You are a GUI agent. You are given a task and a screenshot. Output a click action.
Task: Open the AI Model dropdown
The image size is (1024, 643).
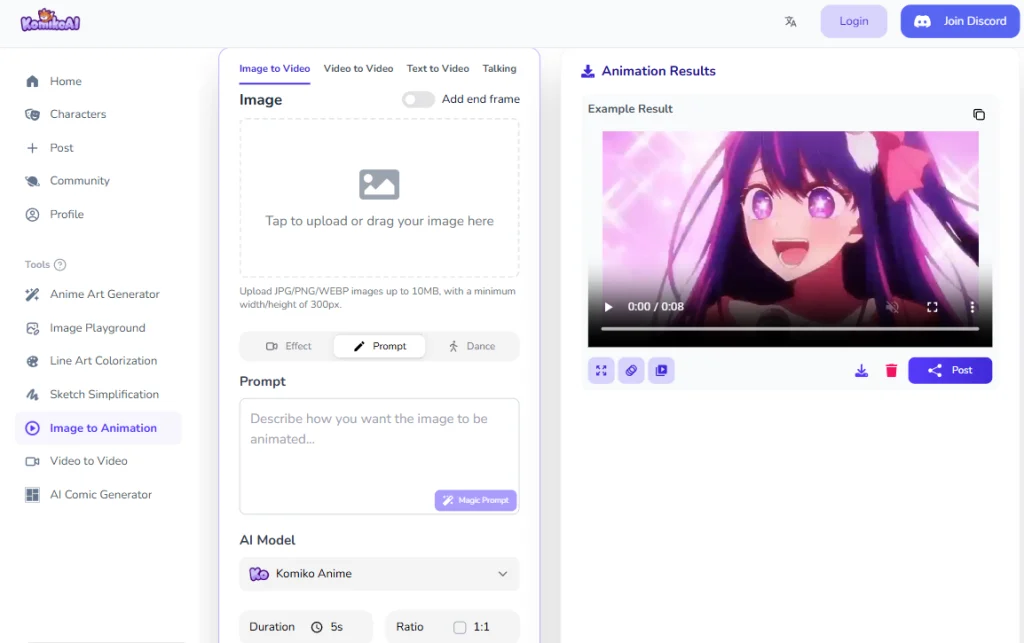point(379,574)
